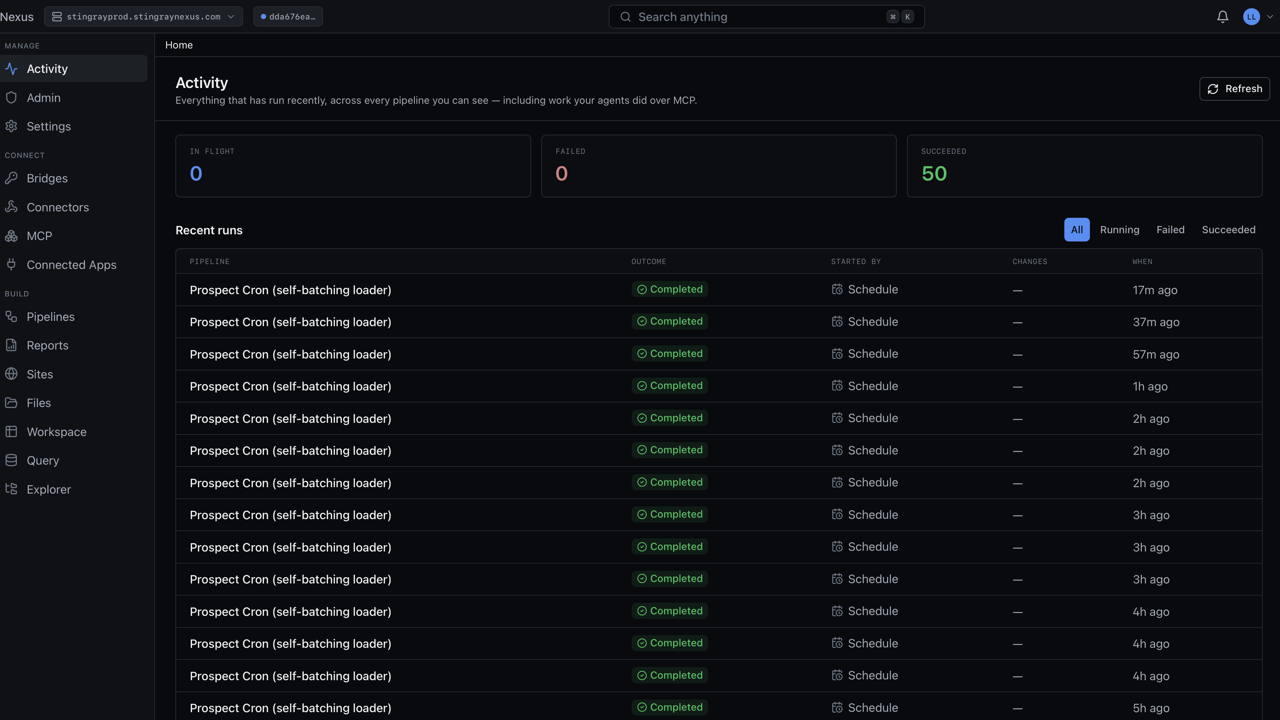Click Prospect Cron in the 5h ago row

290,708
